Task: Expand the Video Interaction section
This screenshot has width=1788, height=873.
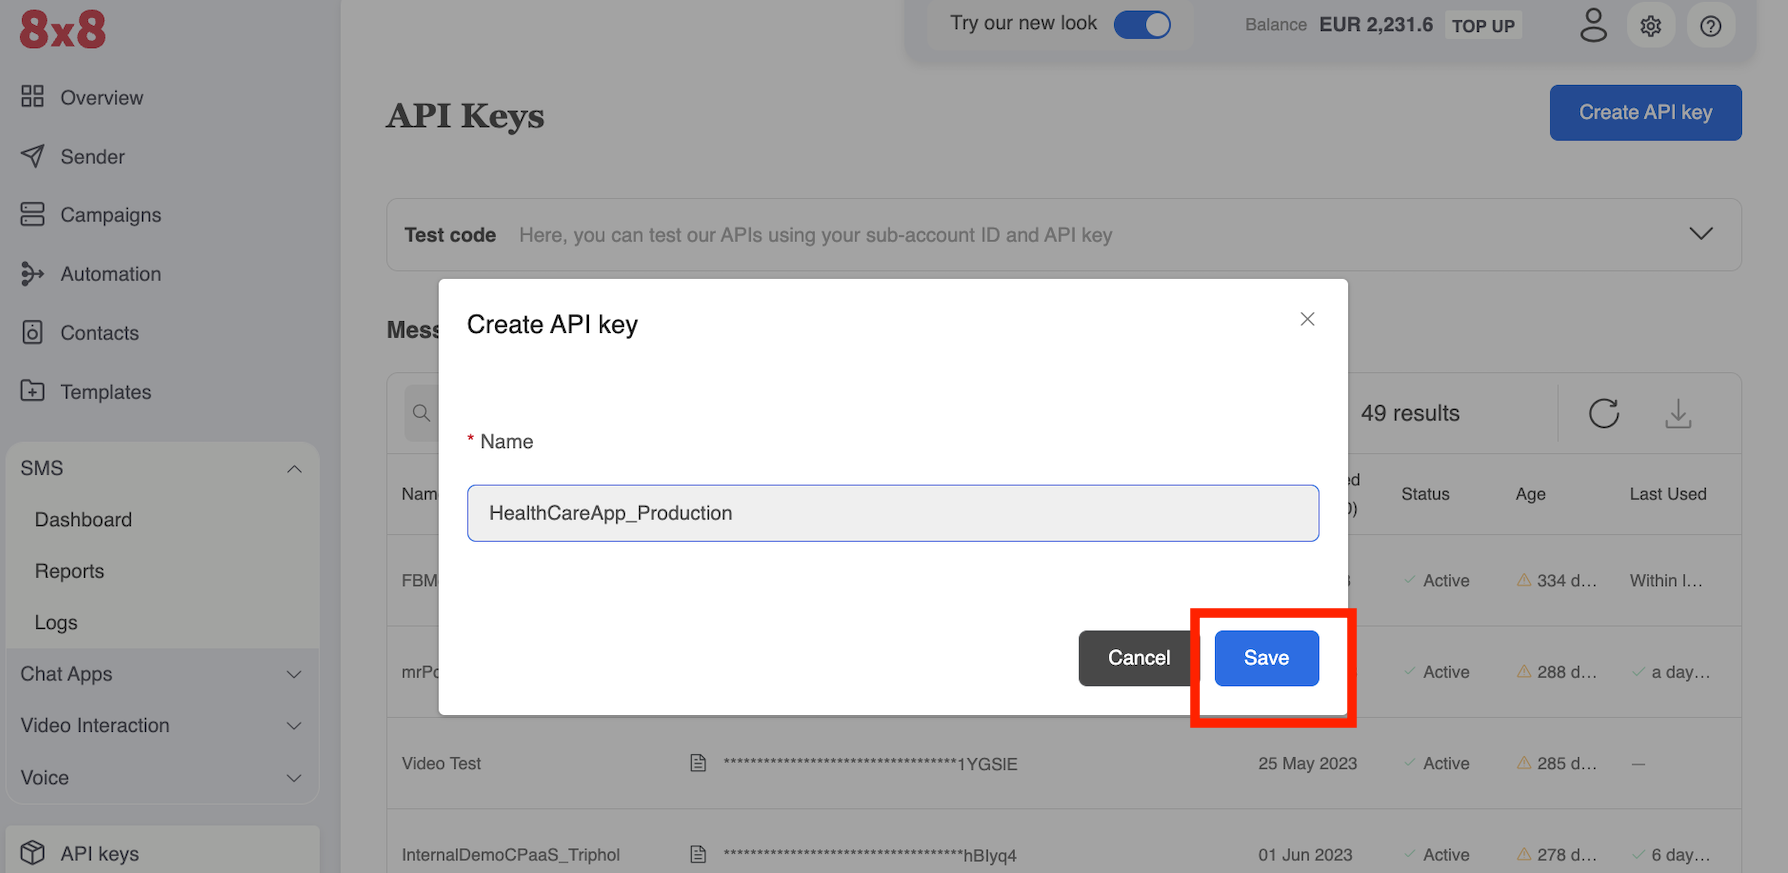Action: (x=294, y=726)
